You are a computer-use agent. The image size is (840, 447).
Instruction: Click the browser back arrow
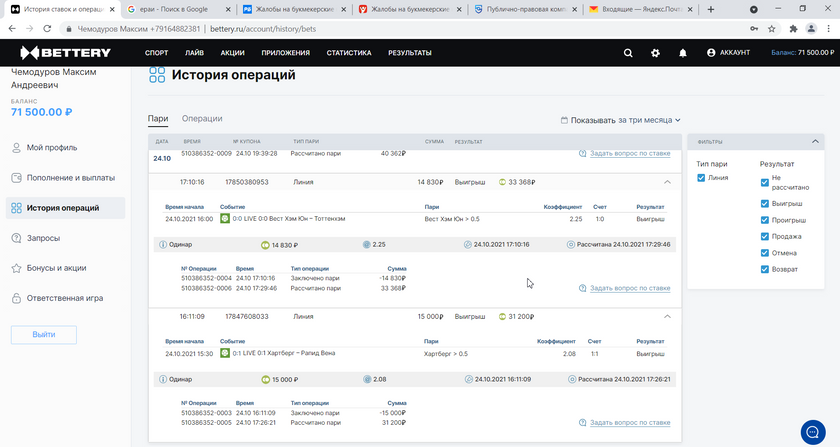pos(12,29)
